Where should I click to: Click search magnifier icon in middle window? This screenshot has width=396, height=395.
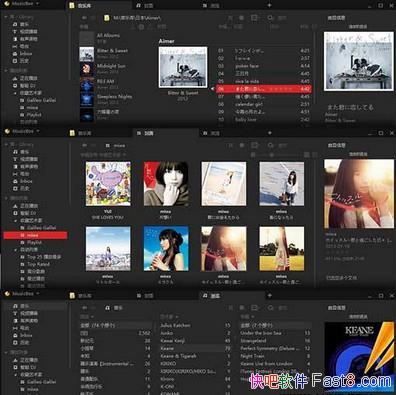point(270,145)
